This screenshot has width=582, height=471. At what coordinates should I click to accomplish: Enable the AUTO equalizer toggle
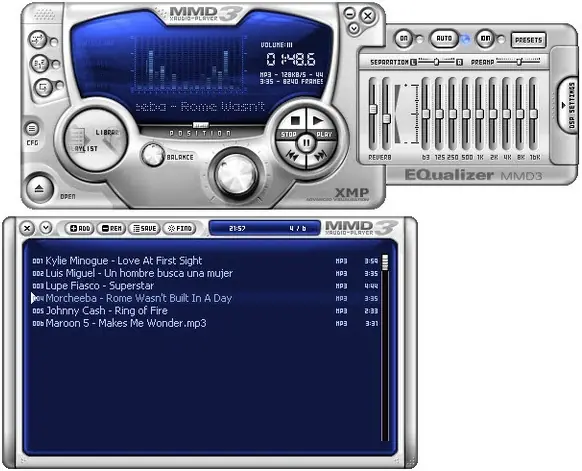[444, 38]
